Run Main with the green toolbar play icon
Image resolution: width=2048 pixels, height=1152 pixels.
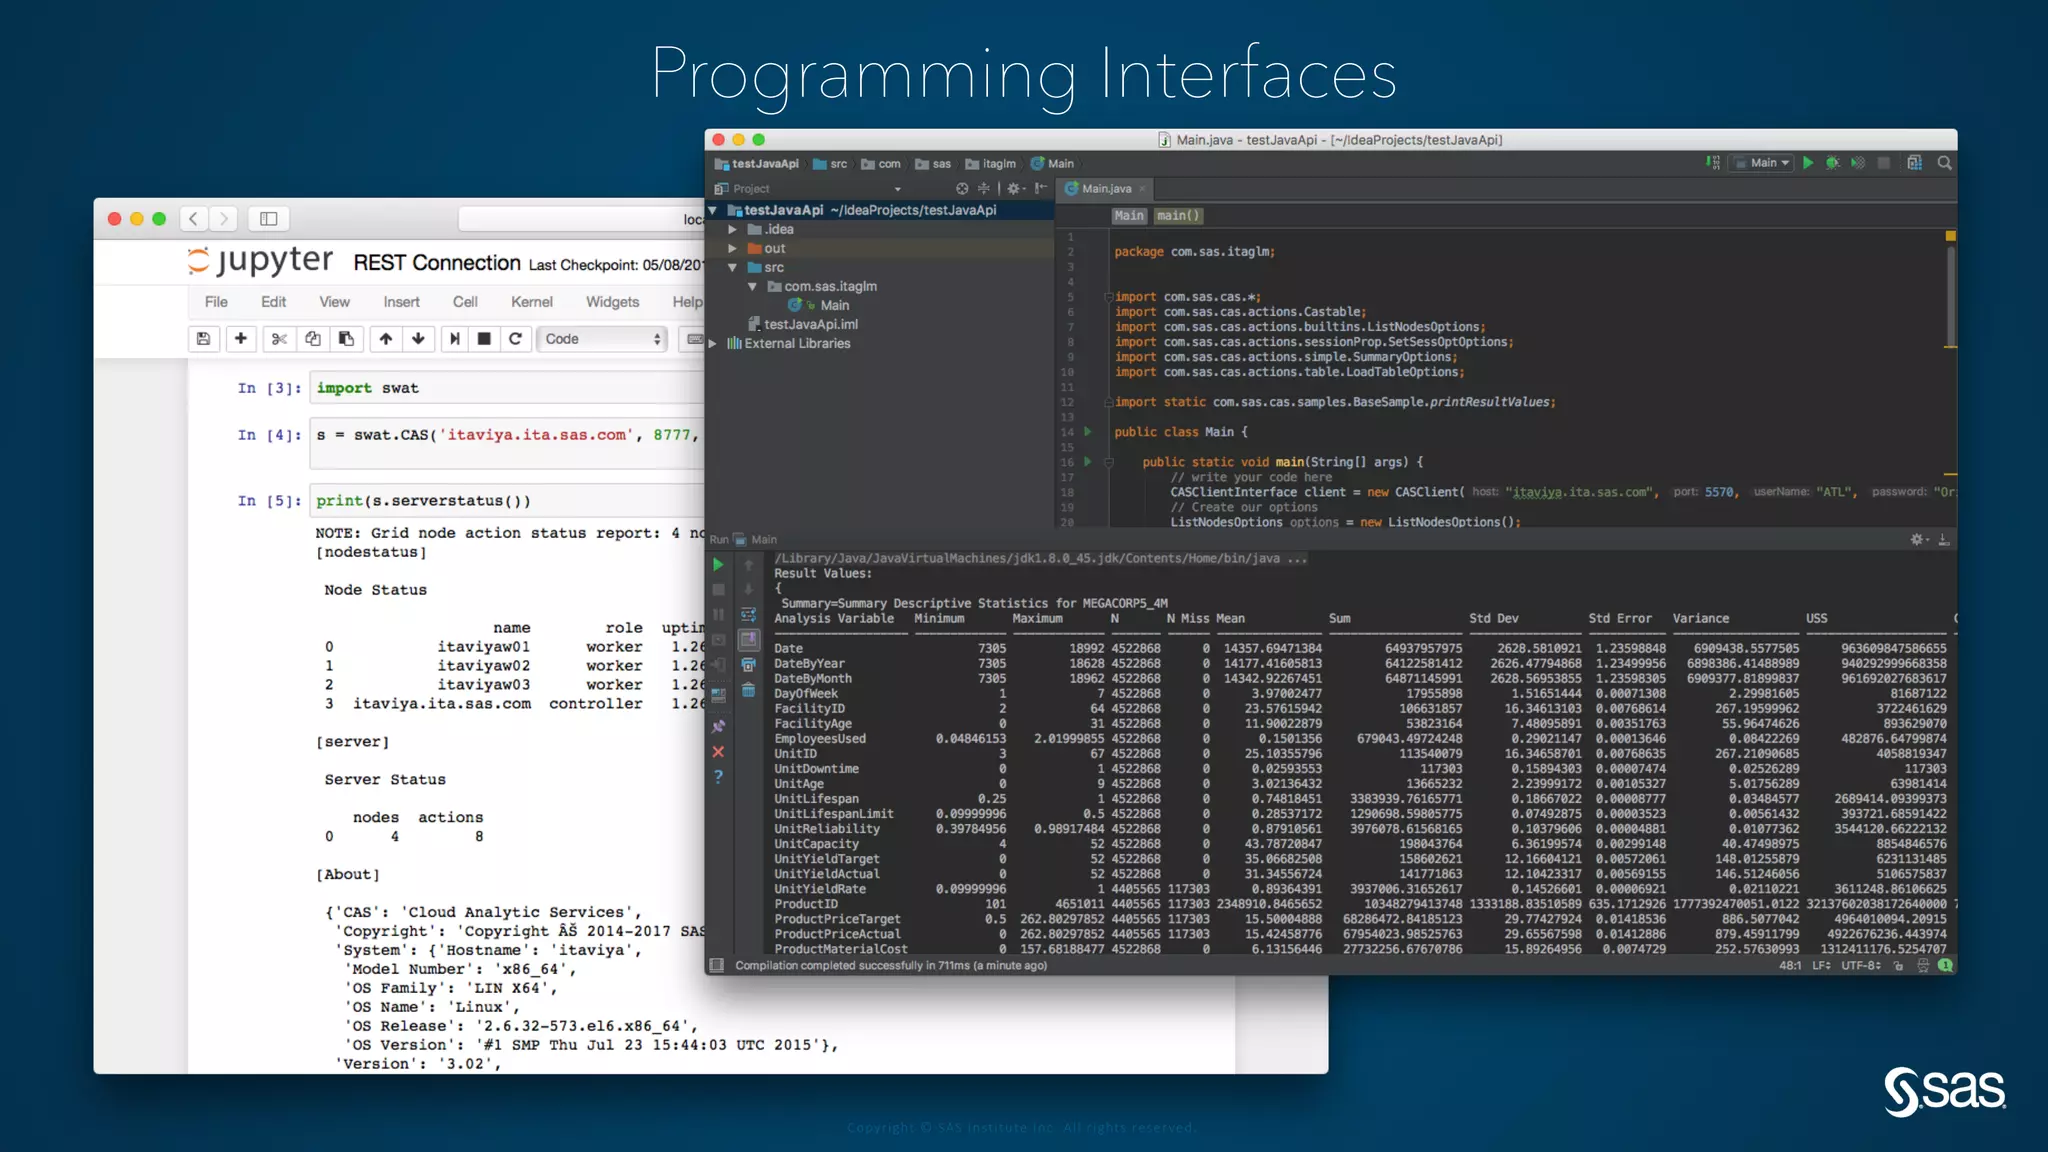point(1808,163)
